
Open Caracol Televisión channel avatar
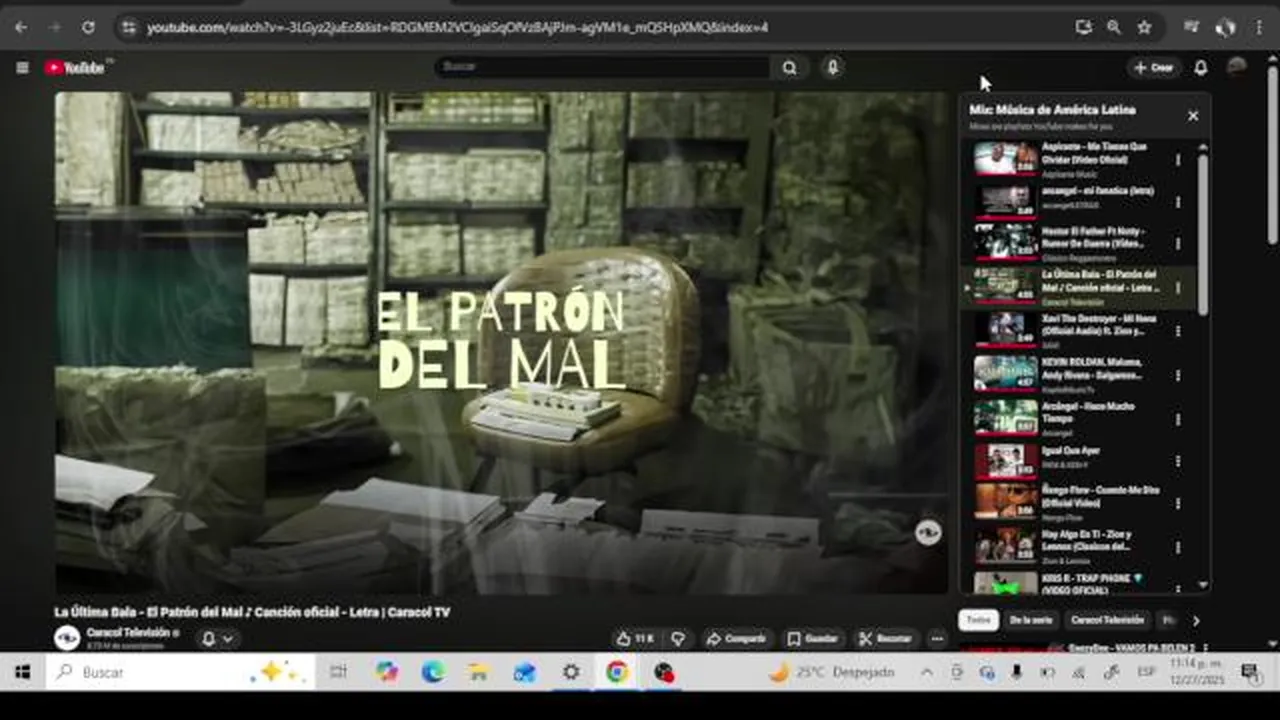pyautogui.click(x=67, y=638)
